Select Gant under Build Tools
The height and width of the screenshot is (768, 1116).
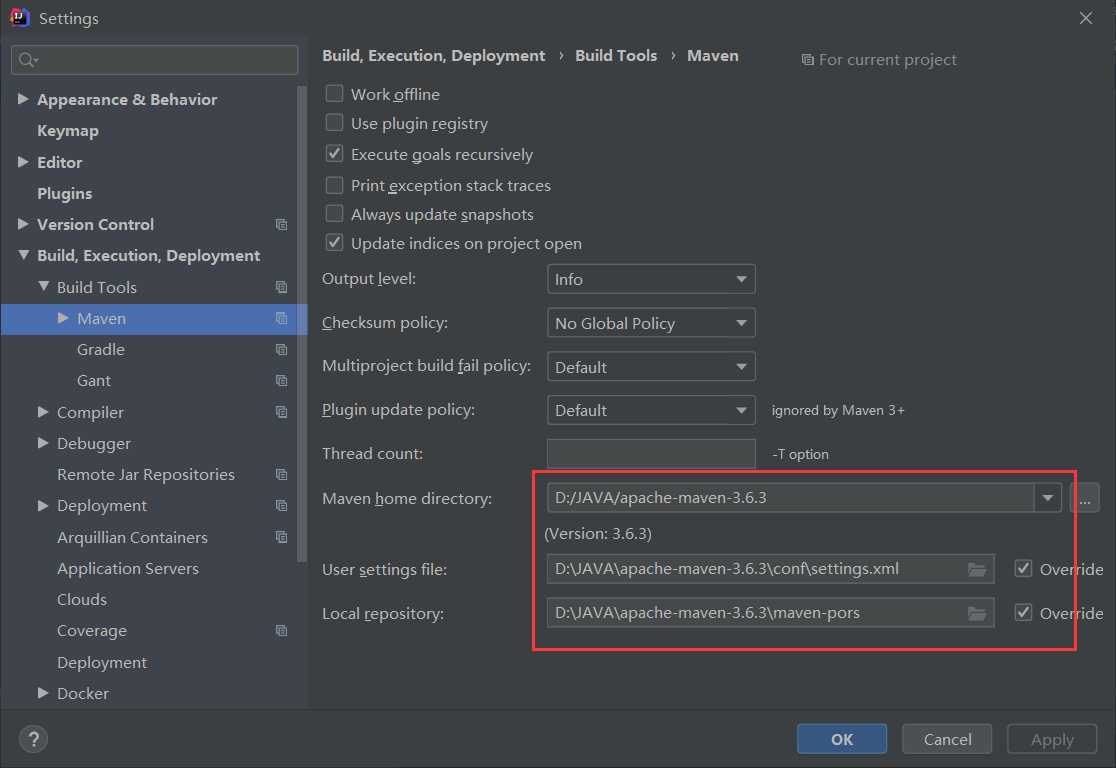click(93, 381)
